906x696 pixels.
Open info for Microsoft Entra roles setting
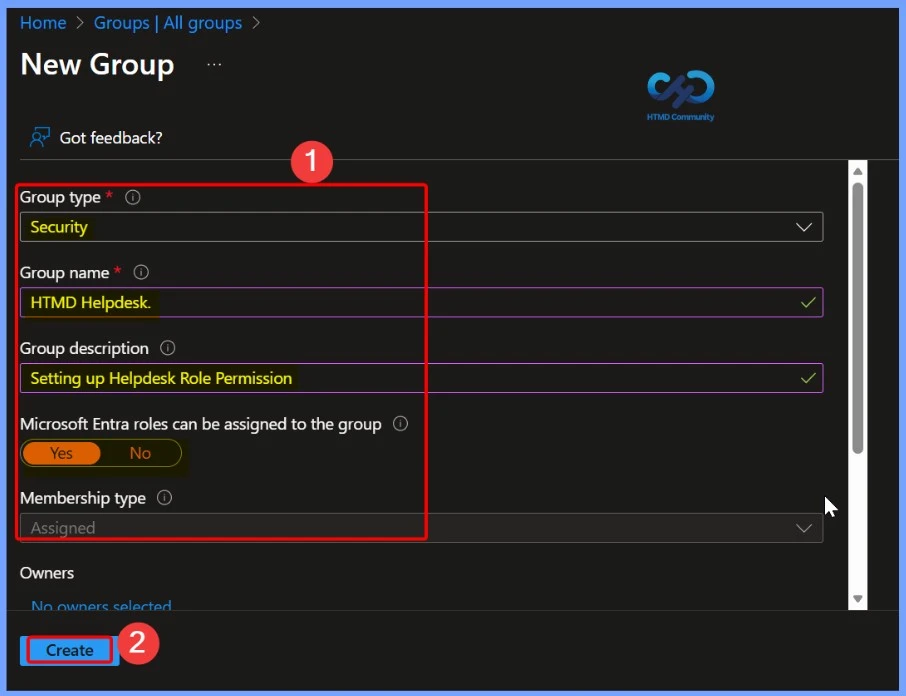click(400, 423)
